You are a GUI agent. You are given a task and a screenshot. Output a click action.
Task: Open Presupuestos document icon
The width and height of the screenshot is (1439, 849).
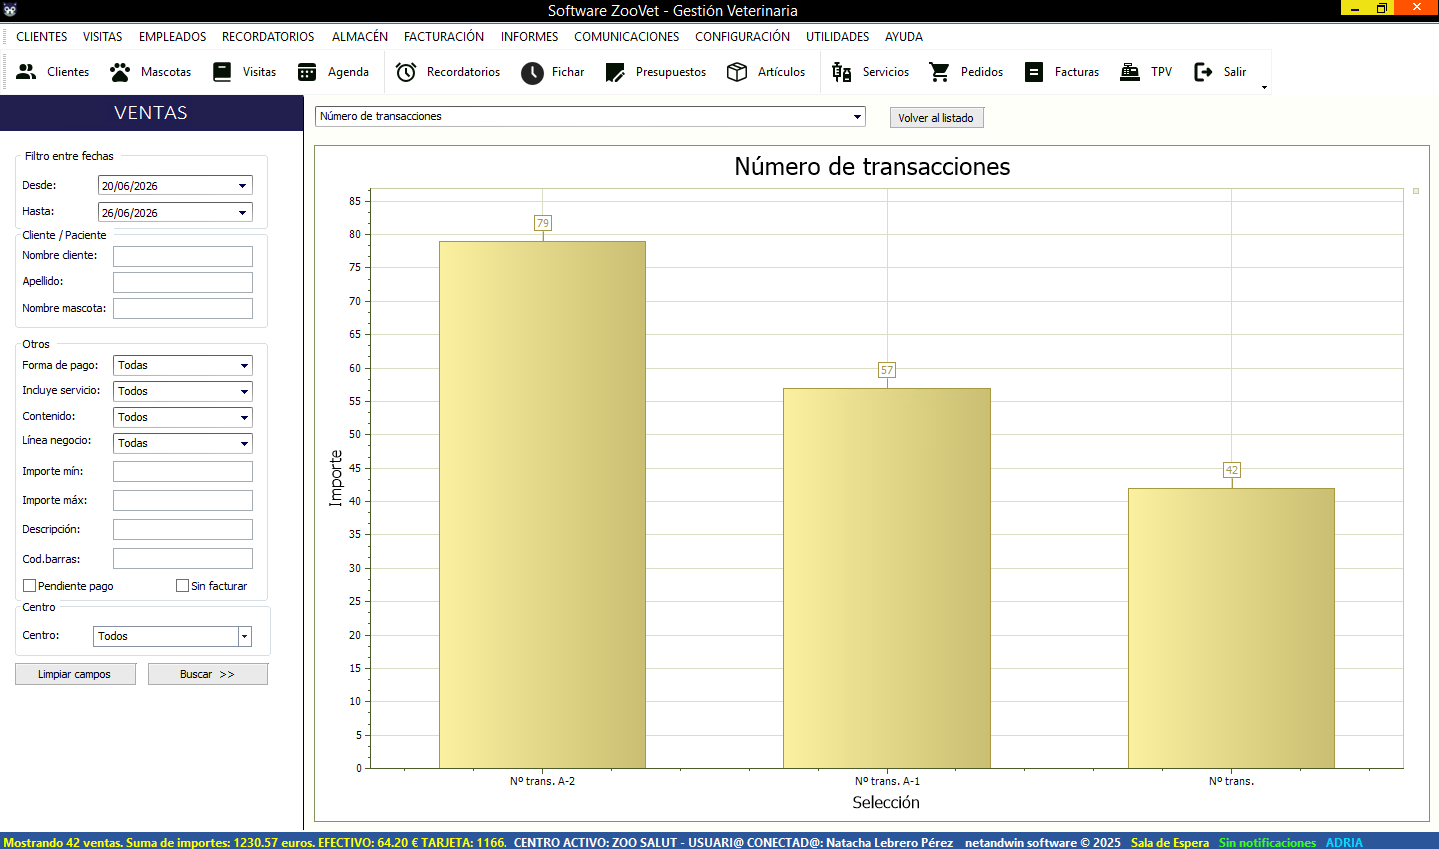point(615,72)
